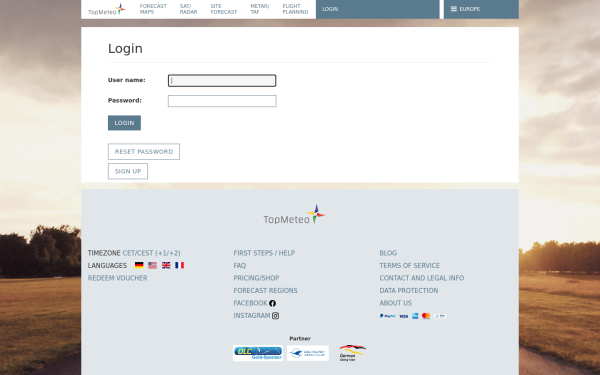The width and height of the screenshot is (600, 375).
Task: Click the TopMeteo footer logo
Action: [294, 215]
